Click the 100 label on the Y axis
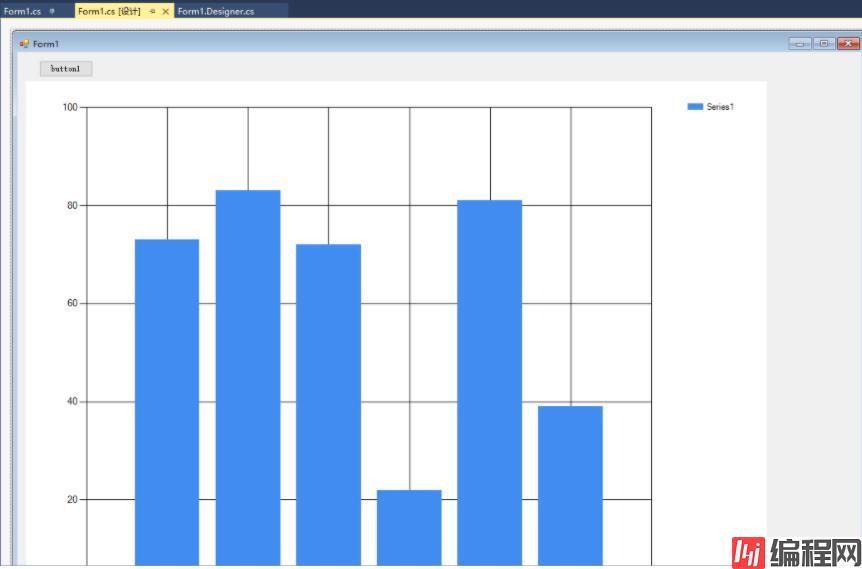Screen dimensions: 862x569 [x=70, y=107]
